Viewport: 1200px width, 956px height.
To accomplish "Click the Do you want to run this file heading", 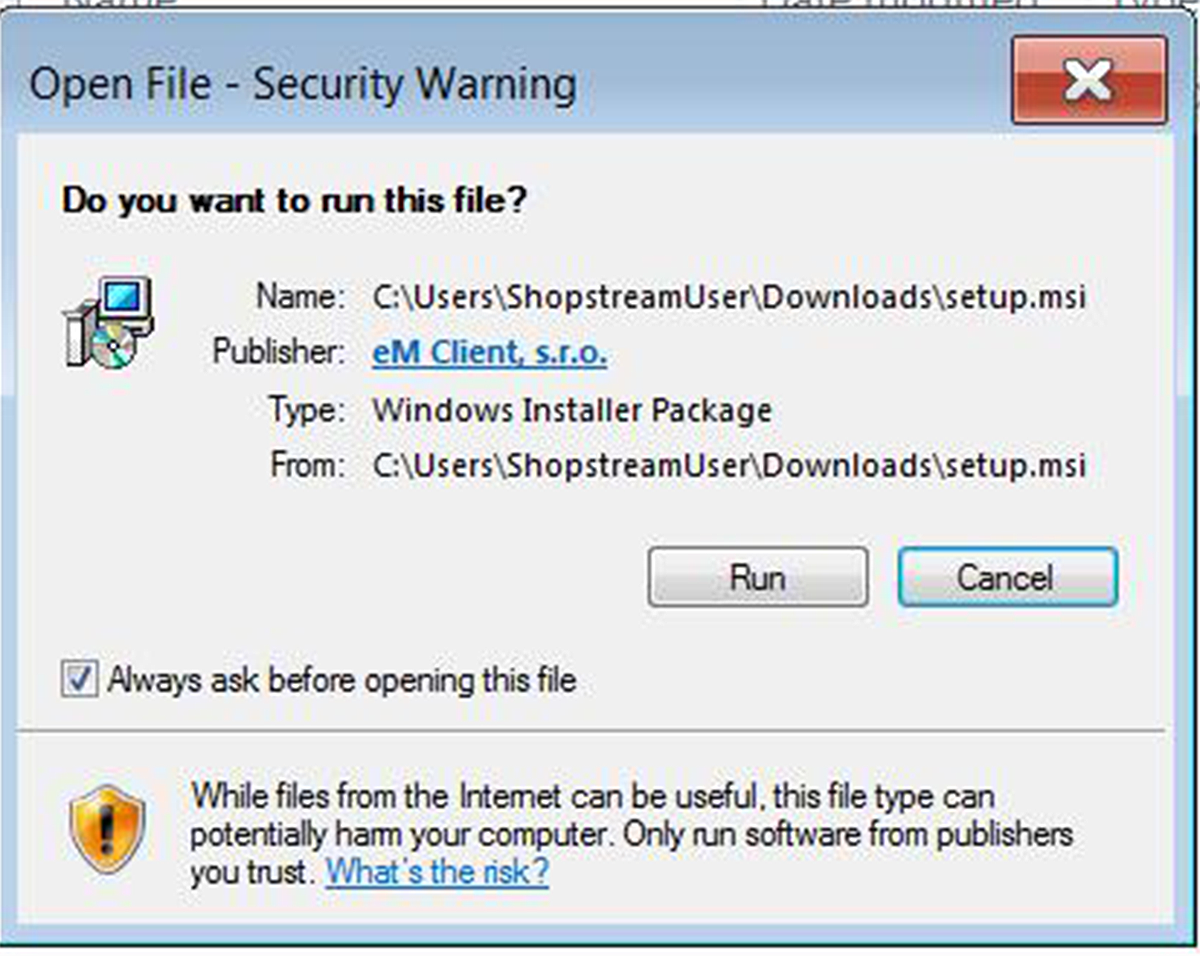I will 294,200.
